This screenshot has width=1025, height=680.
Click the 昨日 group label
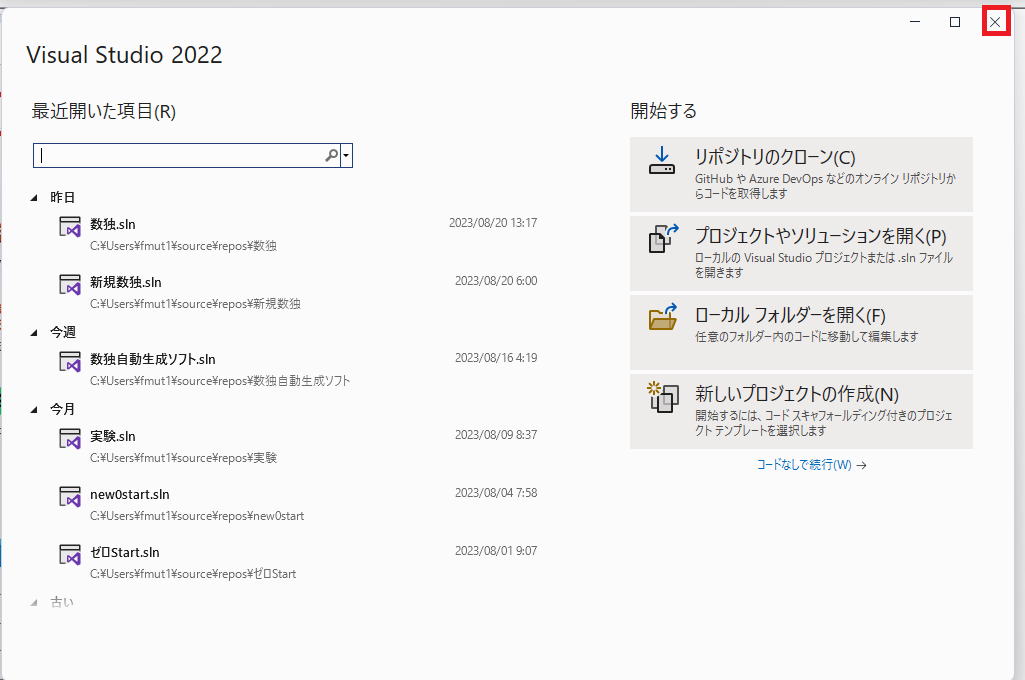tap(63, 197)
